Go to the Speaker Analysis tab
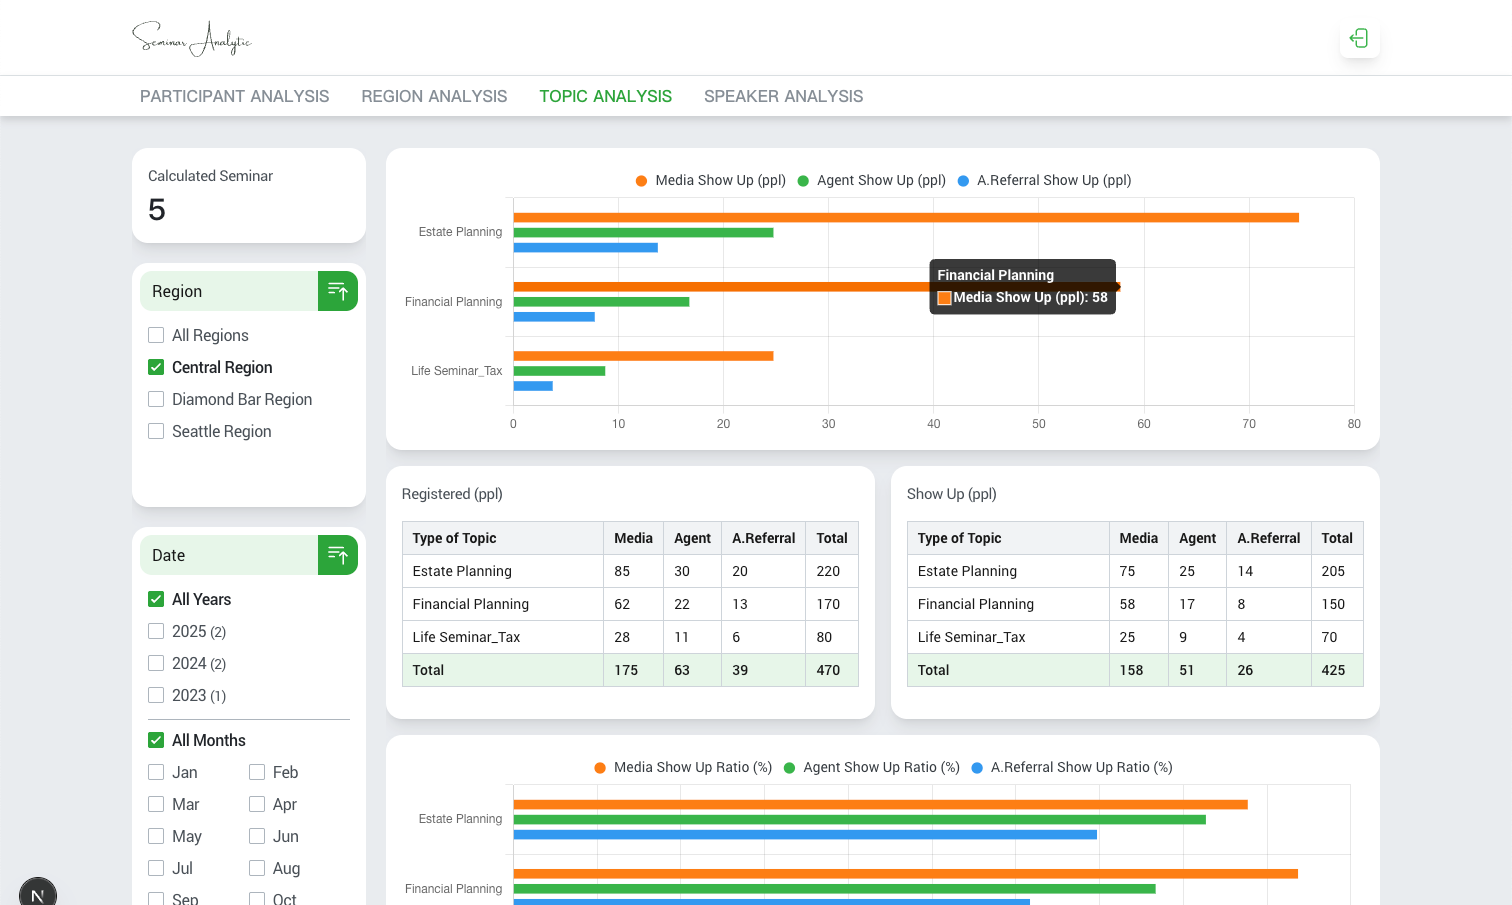Viewport: 1512px width, 905px height. click(x=783, y=96)
